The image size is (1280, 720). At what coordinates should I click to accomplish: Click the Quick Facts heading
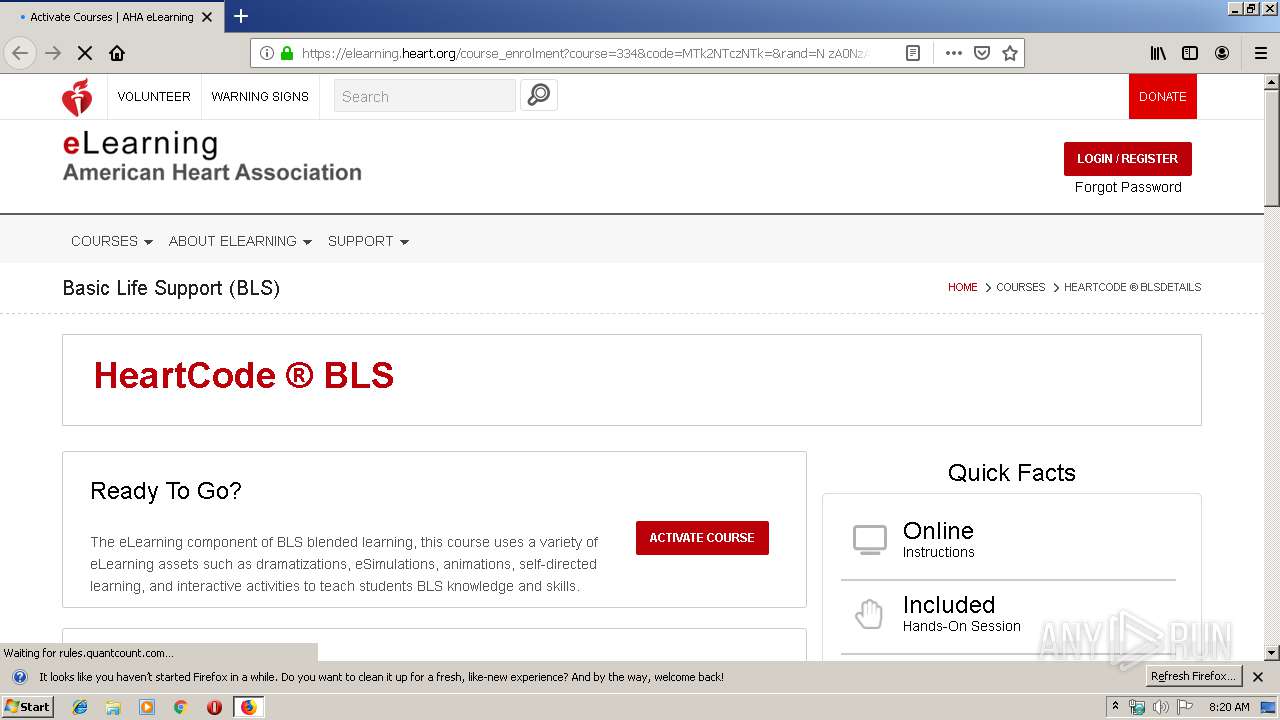click(1012, 473)
